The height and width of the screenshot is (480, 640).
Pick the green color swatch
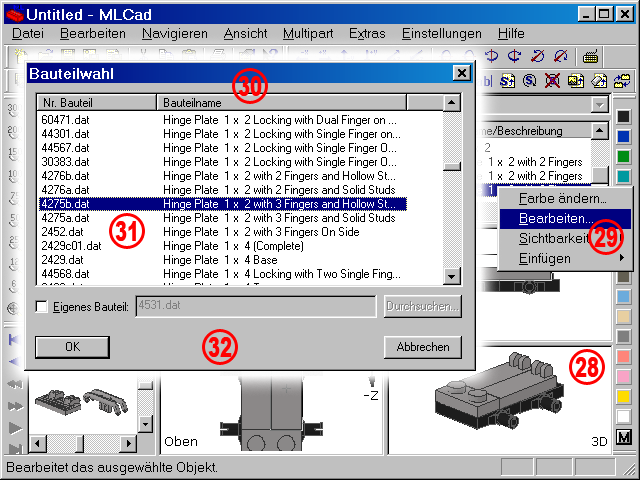[623, 156]
